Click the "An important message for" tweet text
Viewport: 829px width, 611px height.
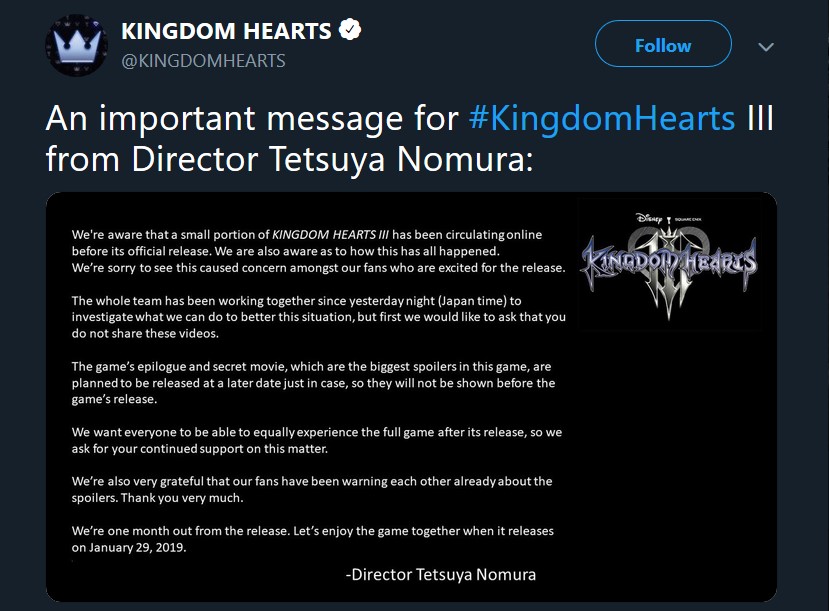coord(252,119)
